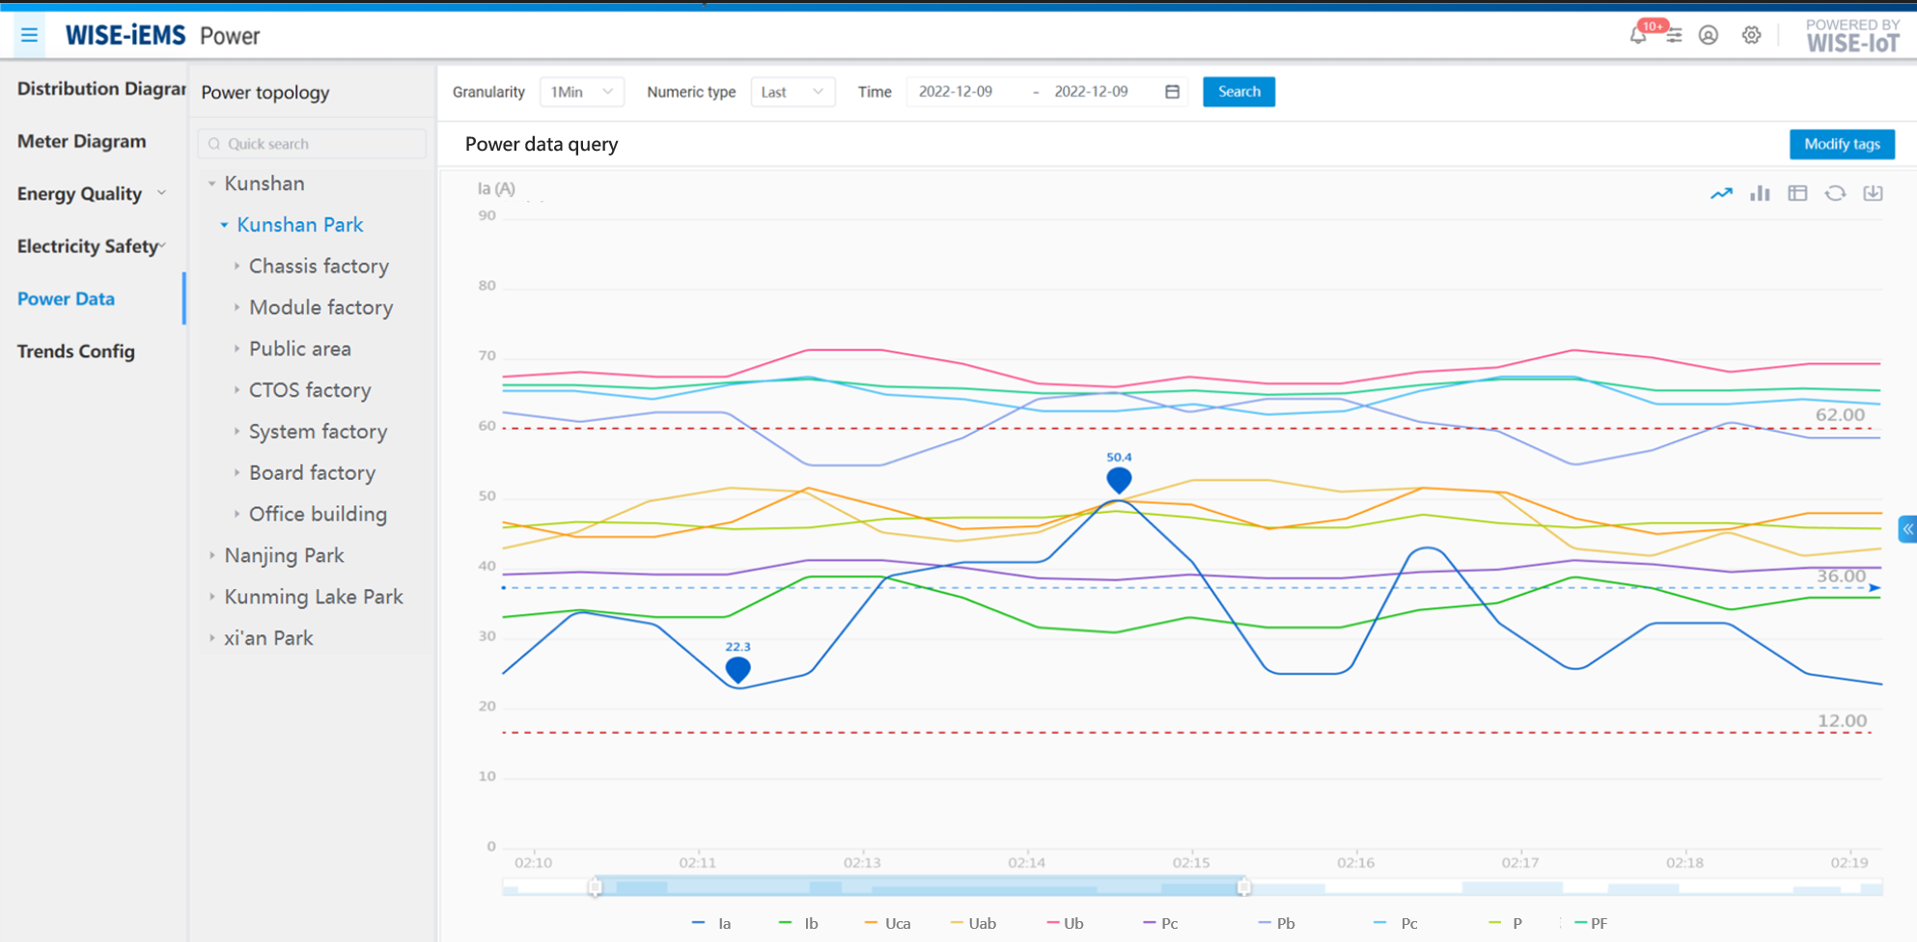
Task: Expand the xi'an Park node
Action: click(212, 638)
